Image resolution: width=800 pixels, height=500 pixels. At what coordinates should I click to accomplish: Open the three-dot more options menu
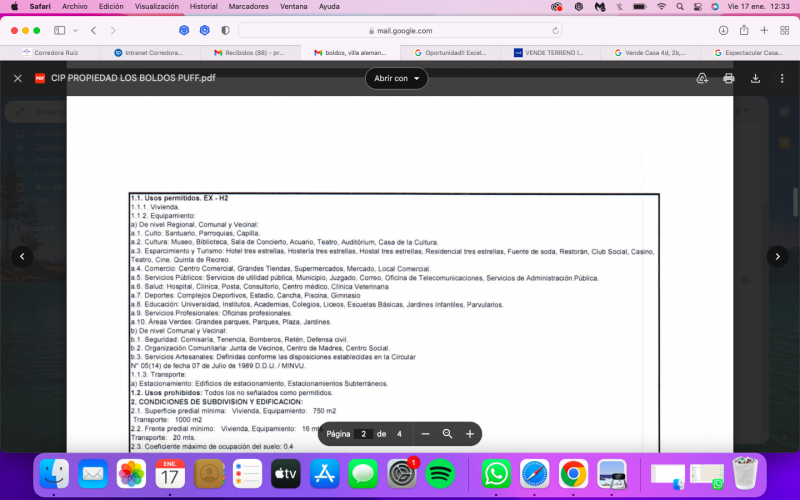click(x=782, y=78)
